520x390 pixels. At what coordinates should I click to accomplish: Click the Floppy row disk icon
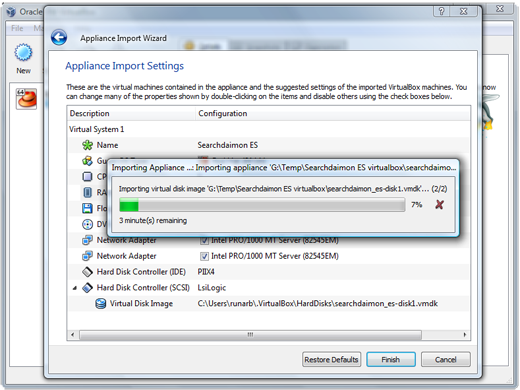click(87, 208)
